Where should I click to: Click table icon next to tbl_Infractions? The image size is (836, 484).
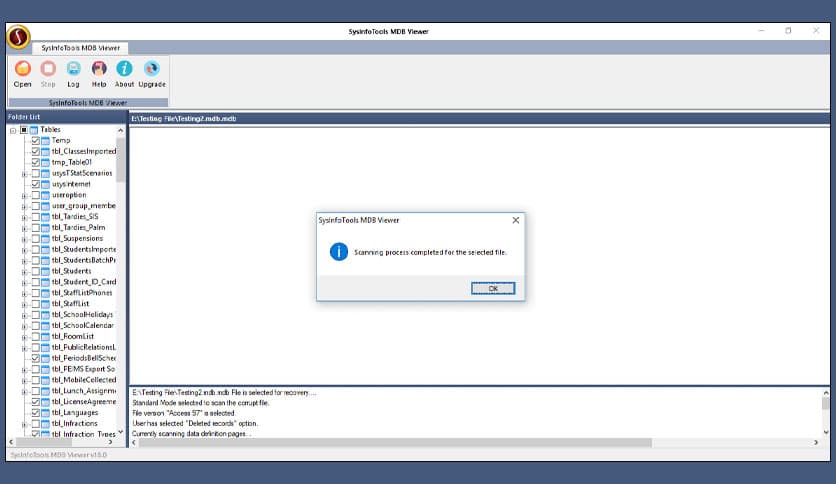(x=45, y=424)
